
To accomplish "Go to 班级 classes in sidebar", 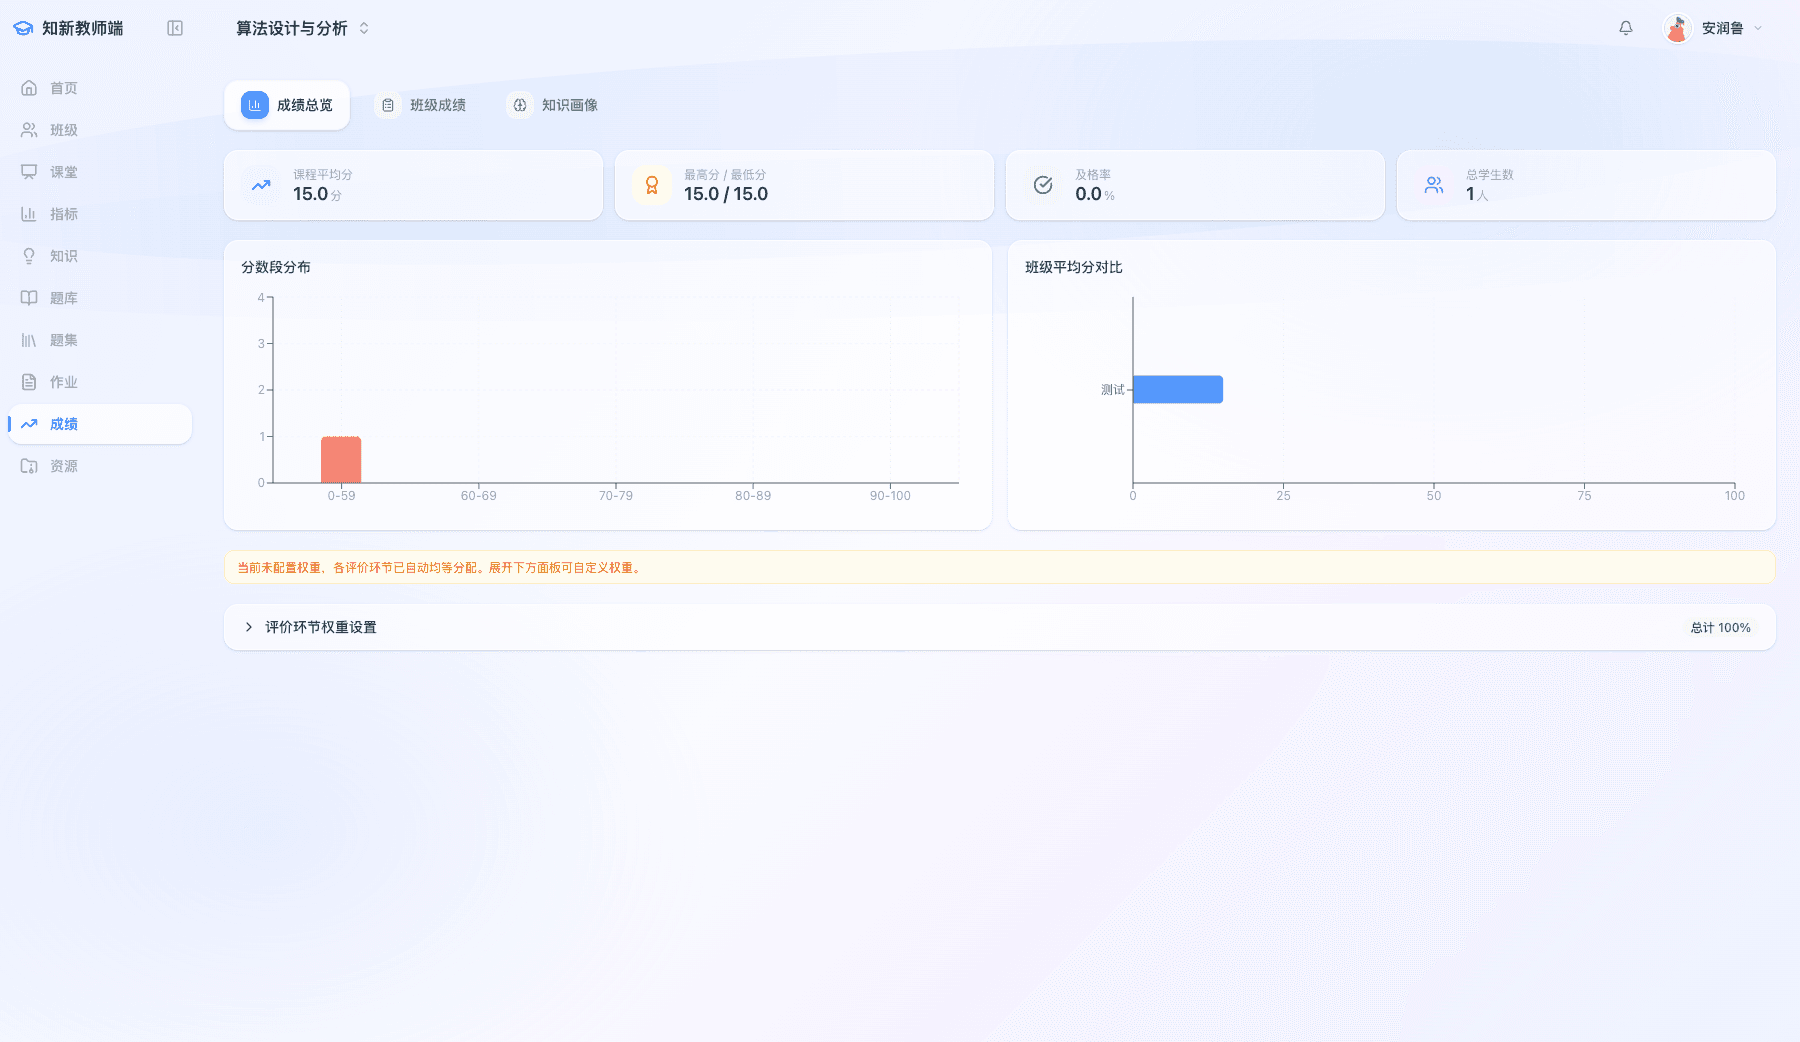I will (63, 130).
